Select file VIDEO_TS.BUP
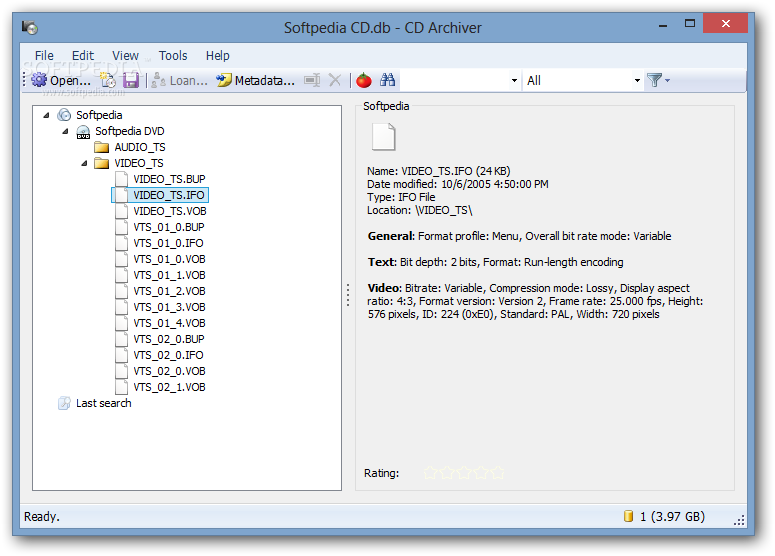This screenshot has height=556, width=775. click(169, 179)
